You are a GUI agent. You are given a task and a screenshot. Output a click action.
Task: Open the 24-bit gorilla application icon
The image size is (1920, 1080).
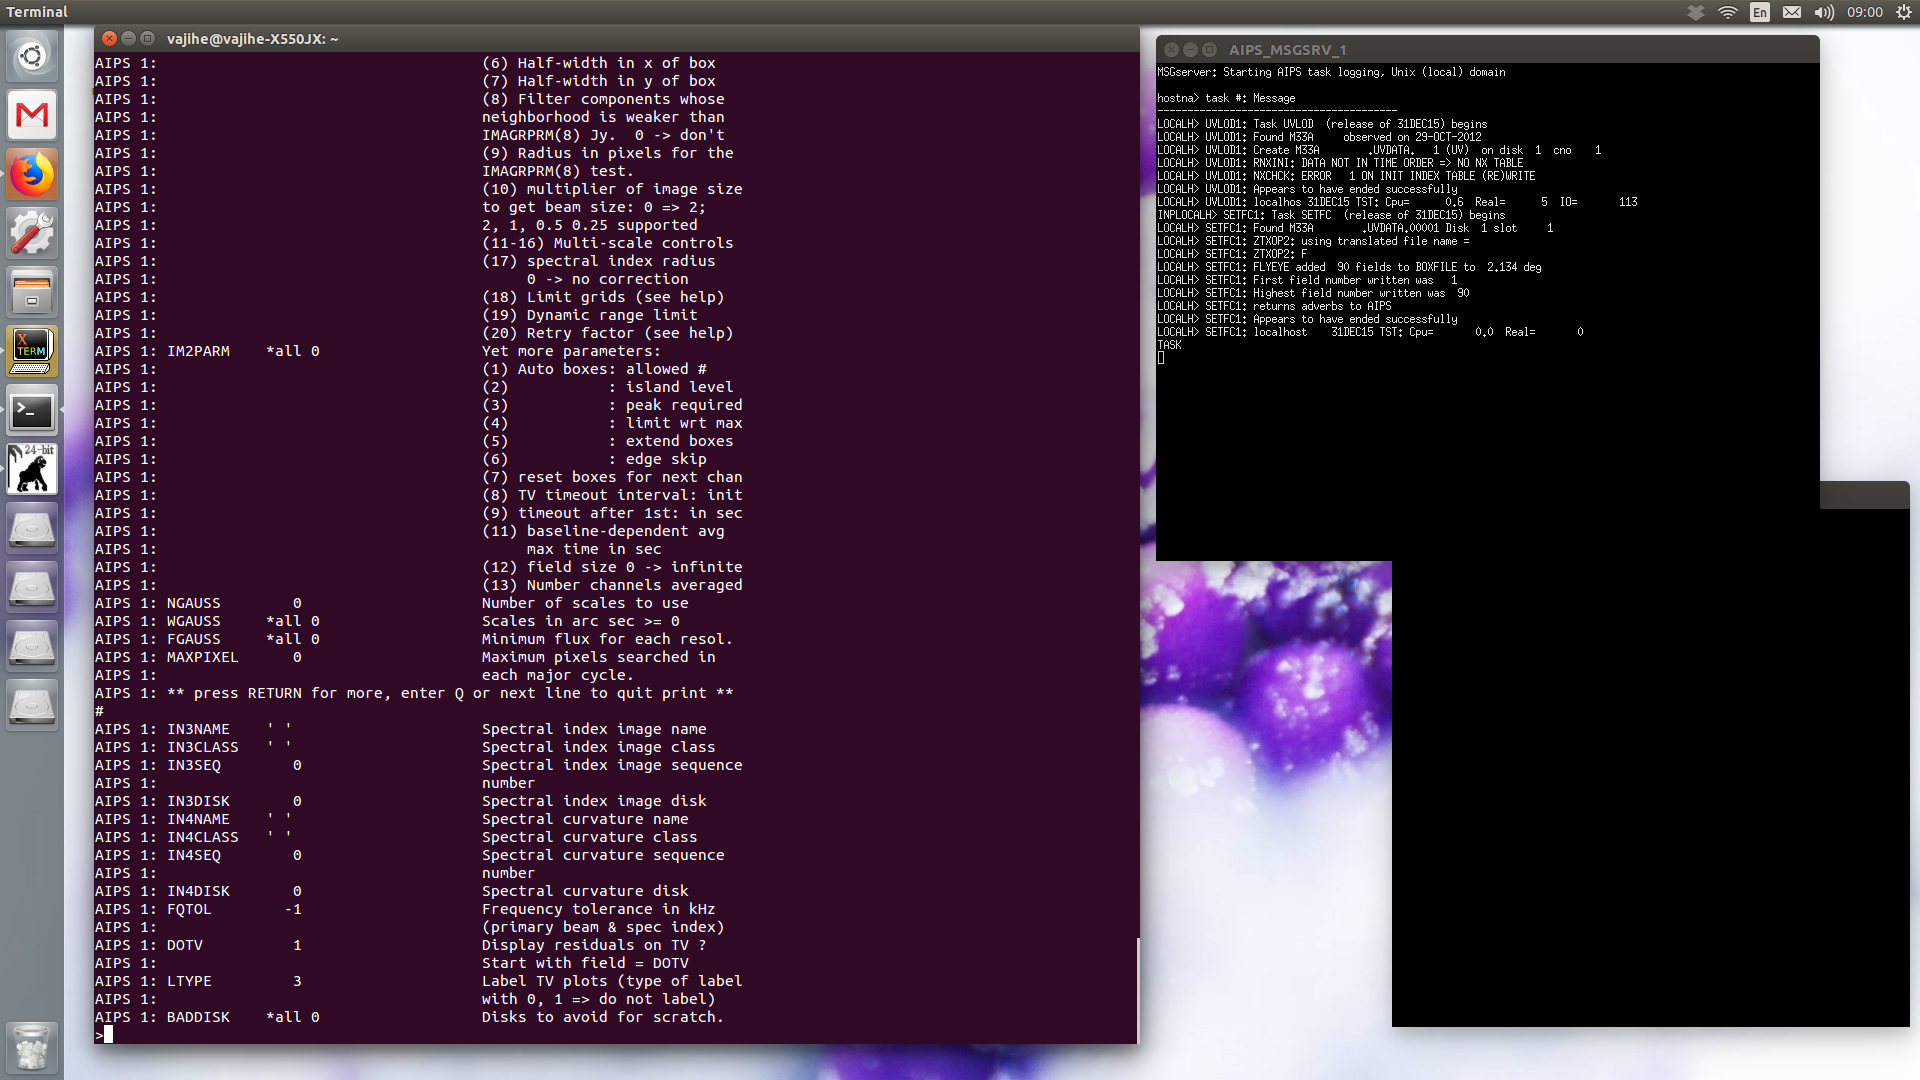click(x=32, y=469)
